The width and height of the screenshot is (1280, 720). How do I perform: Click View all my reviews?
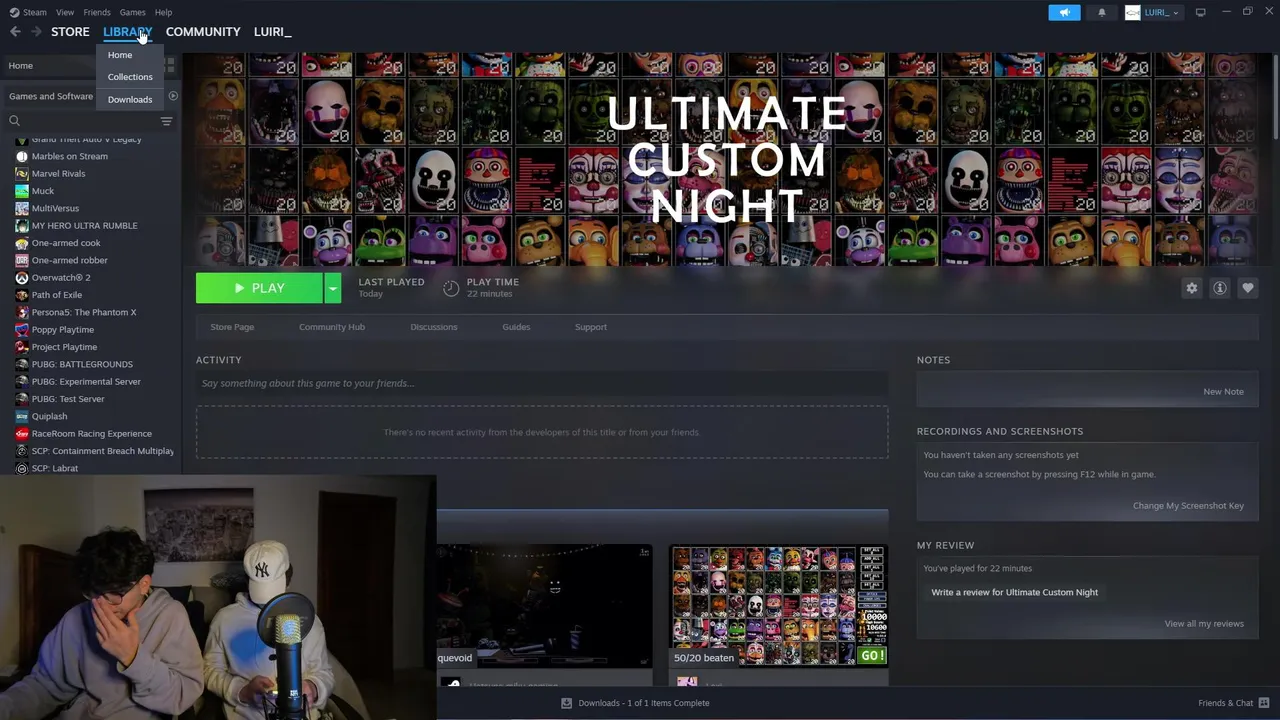(1204, 624)
